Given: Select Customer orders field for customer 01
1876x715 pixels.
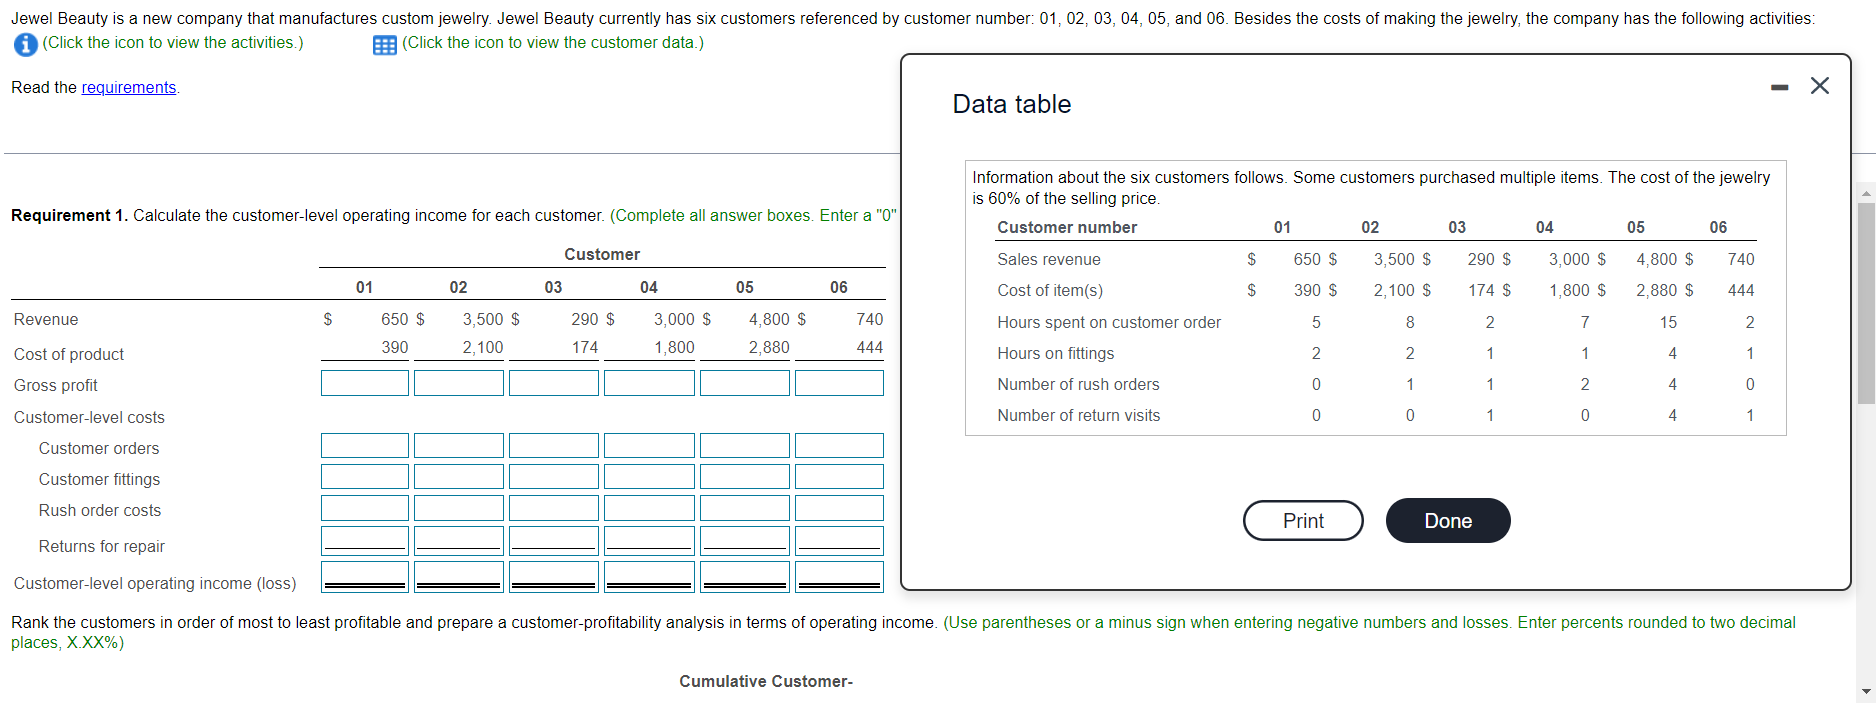Looking at the screenshot, I should (x=365, y=446).
